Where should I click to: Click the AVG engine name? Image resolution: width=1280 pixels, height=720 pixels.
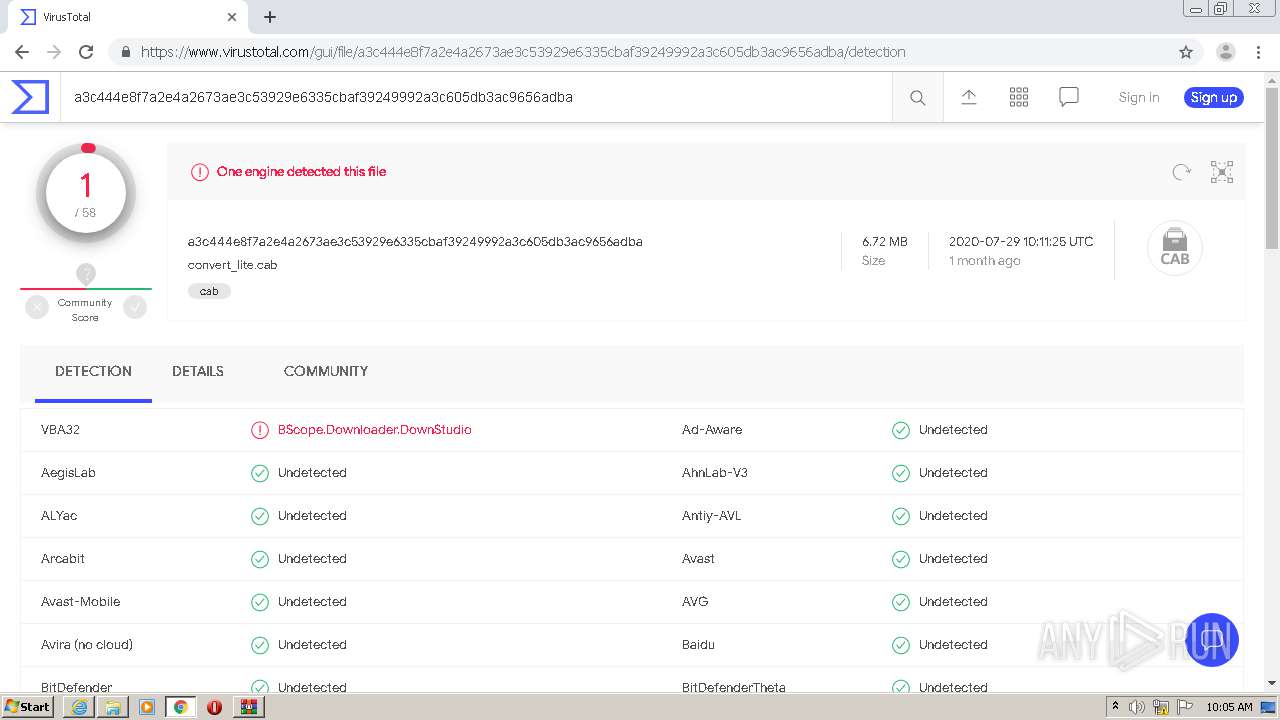(x=695, y=602)
